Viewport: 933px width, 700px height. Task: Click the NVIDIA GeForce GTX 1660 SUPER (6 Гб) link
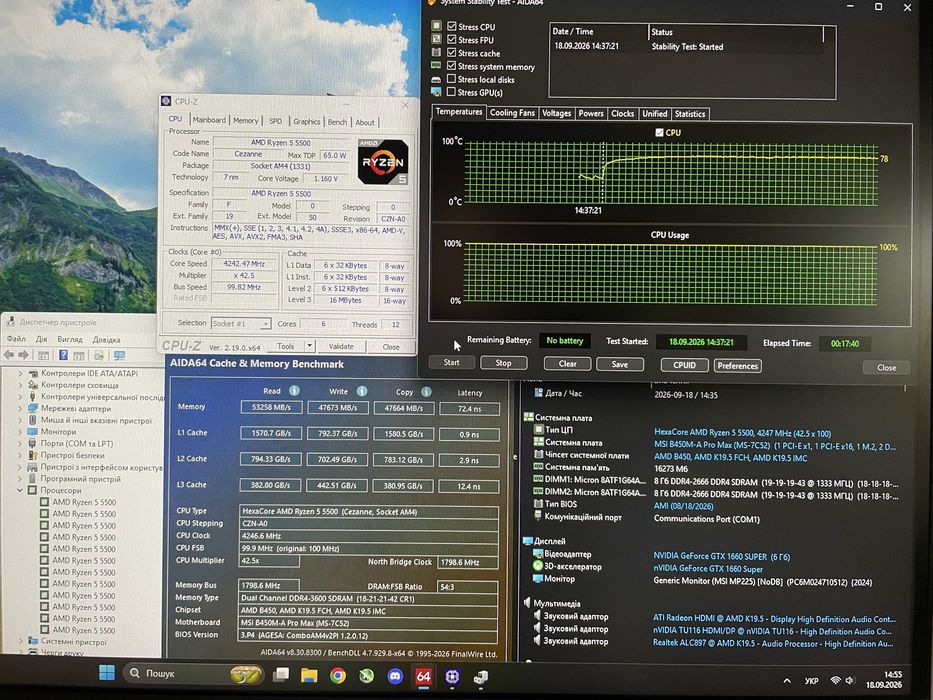(x=722, y=557)
